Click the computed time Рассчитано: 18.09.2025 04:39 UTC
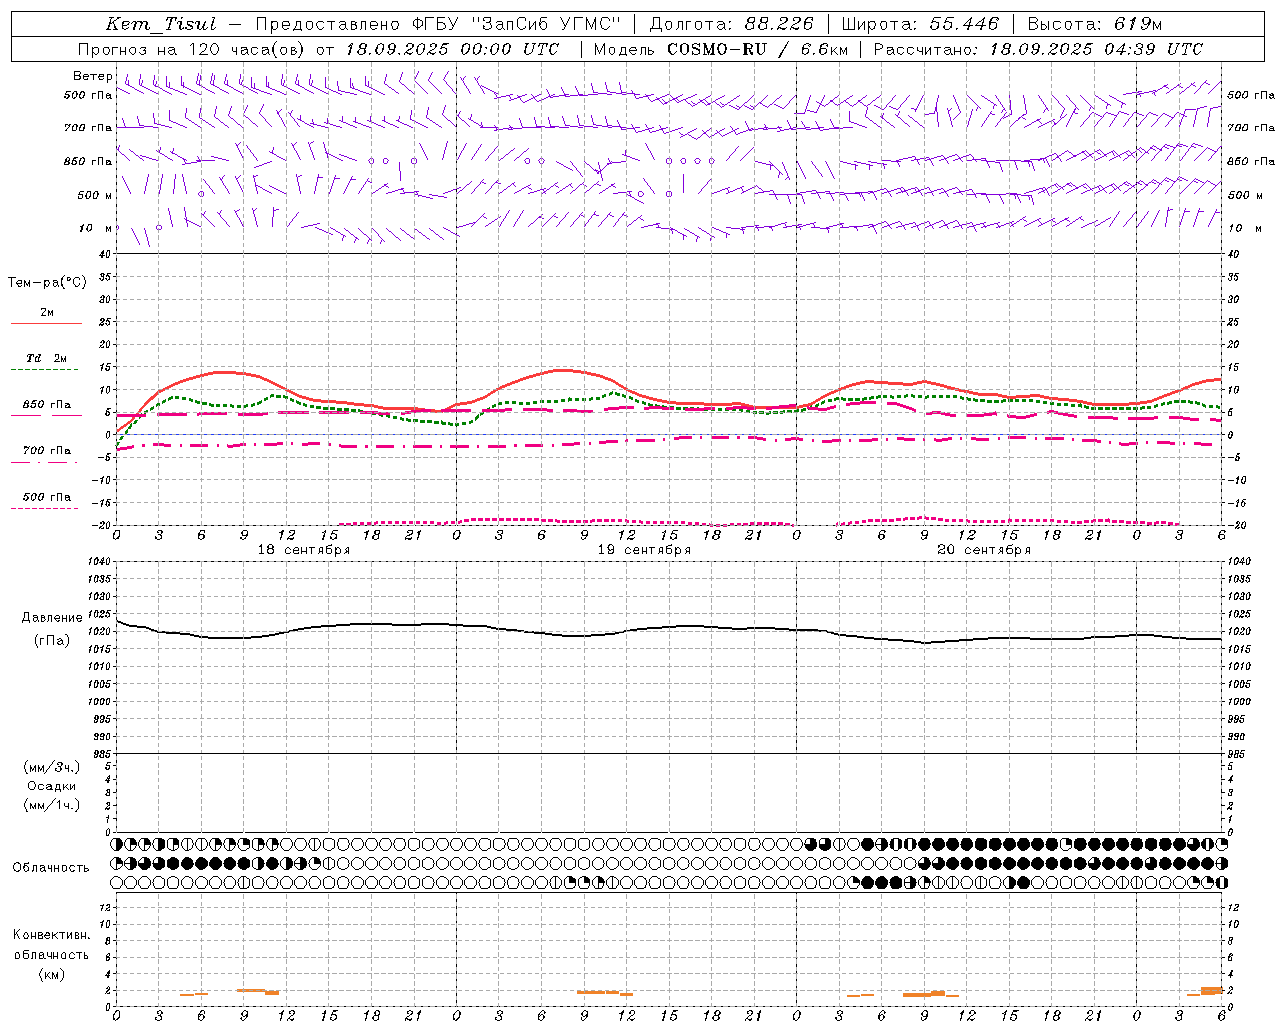This screenshot has height=1024, width=1280. (1038, 49)
